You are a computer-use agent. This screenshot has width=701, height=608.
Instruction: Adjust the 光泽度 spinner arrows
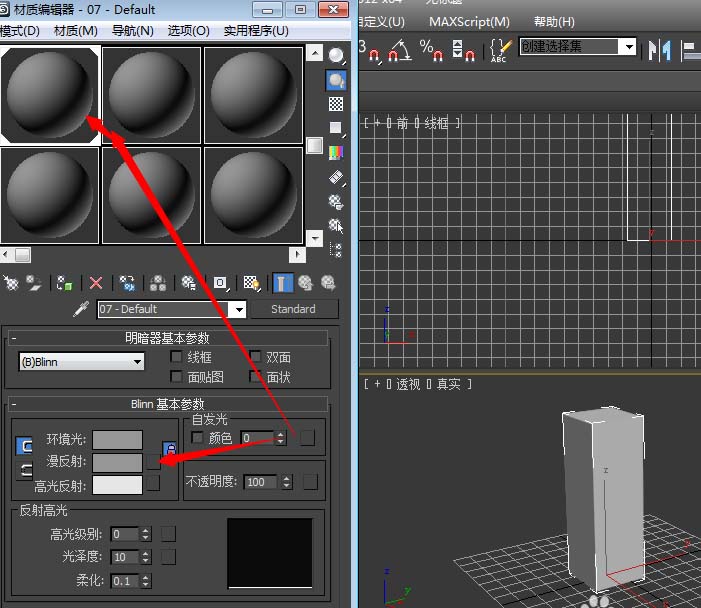145,557
